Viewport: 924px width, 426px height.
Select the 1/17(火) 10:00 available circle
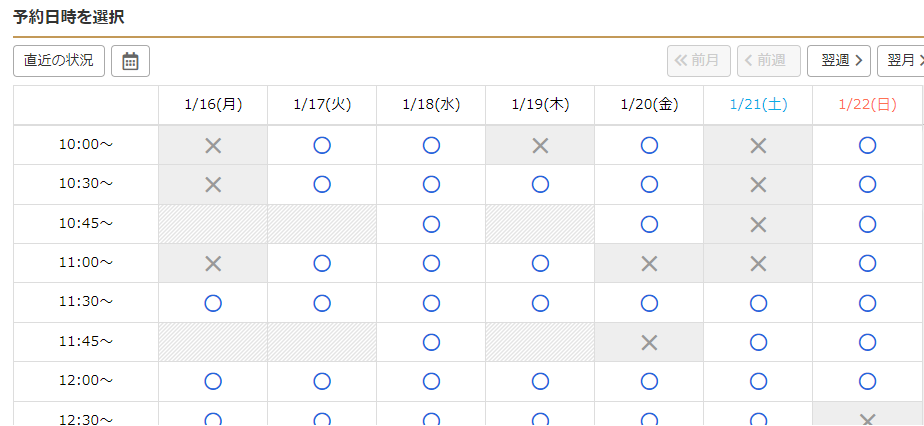(322, 145)
